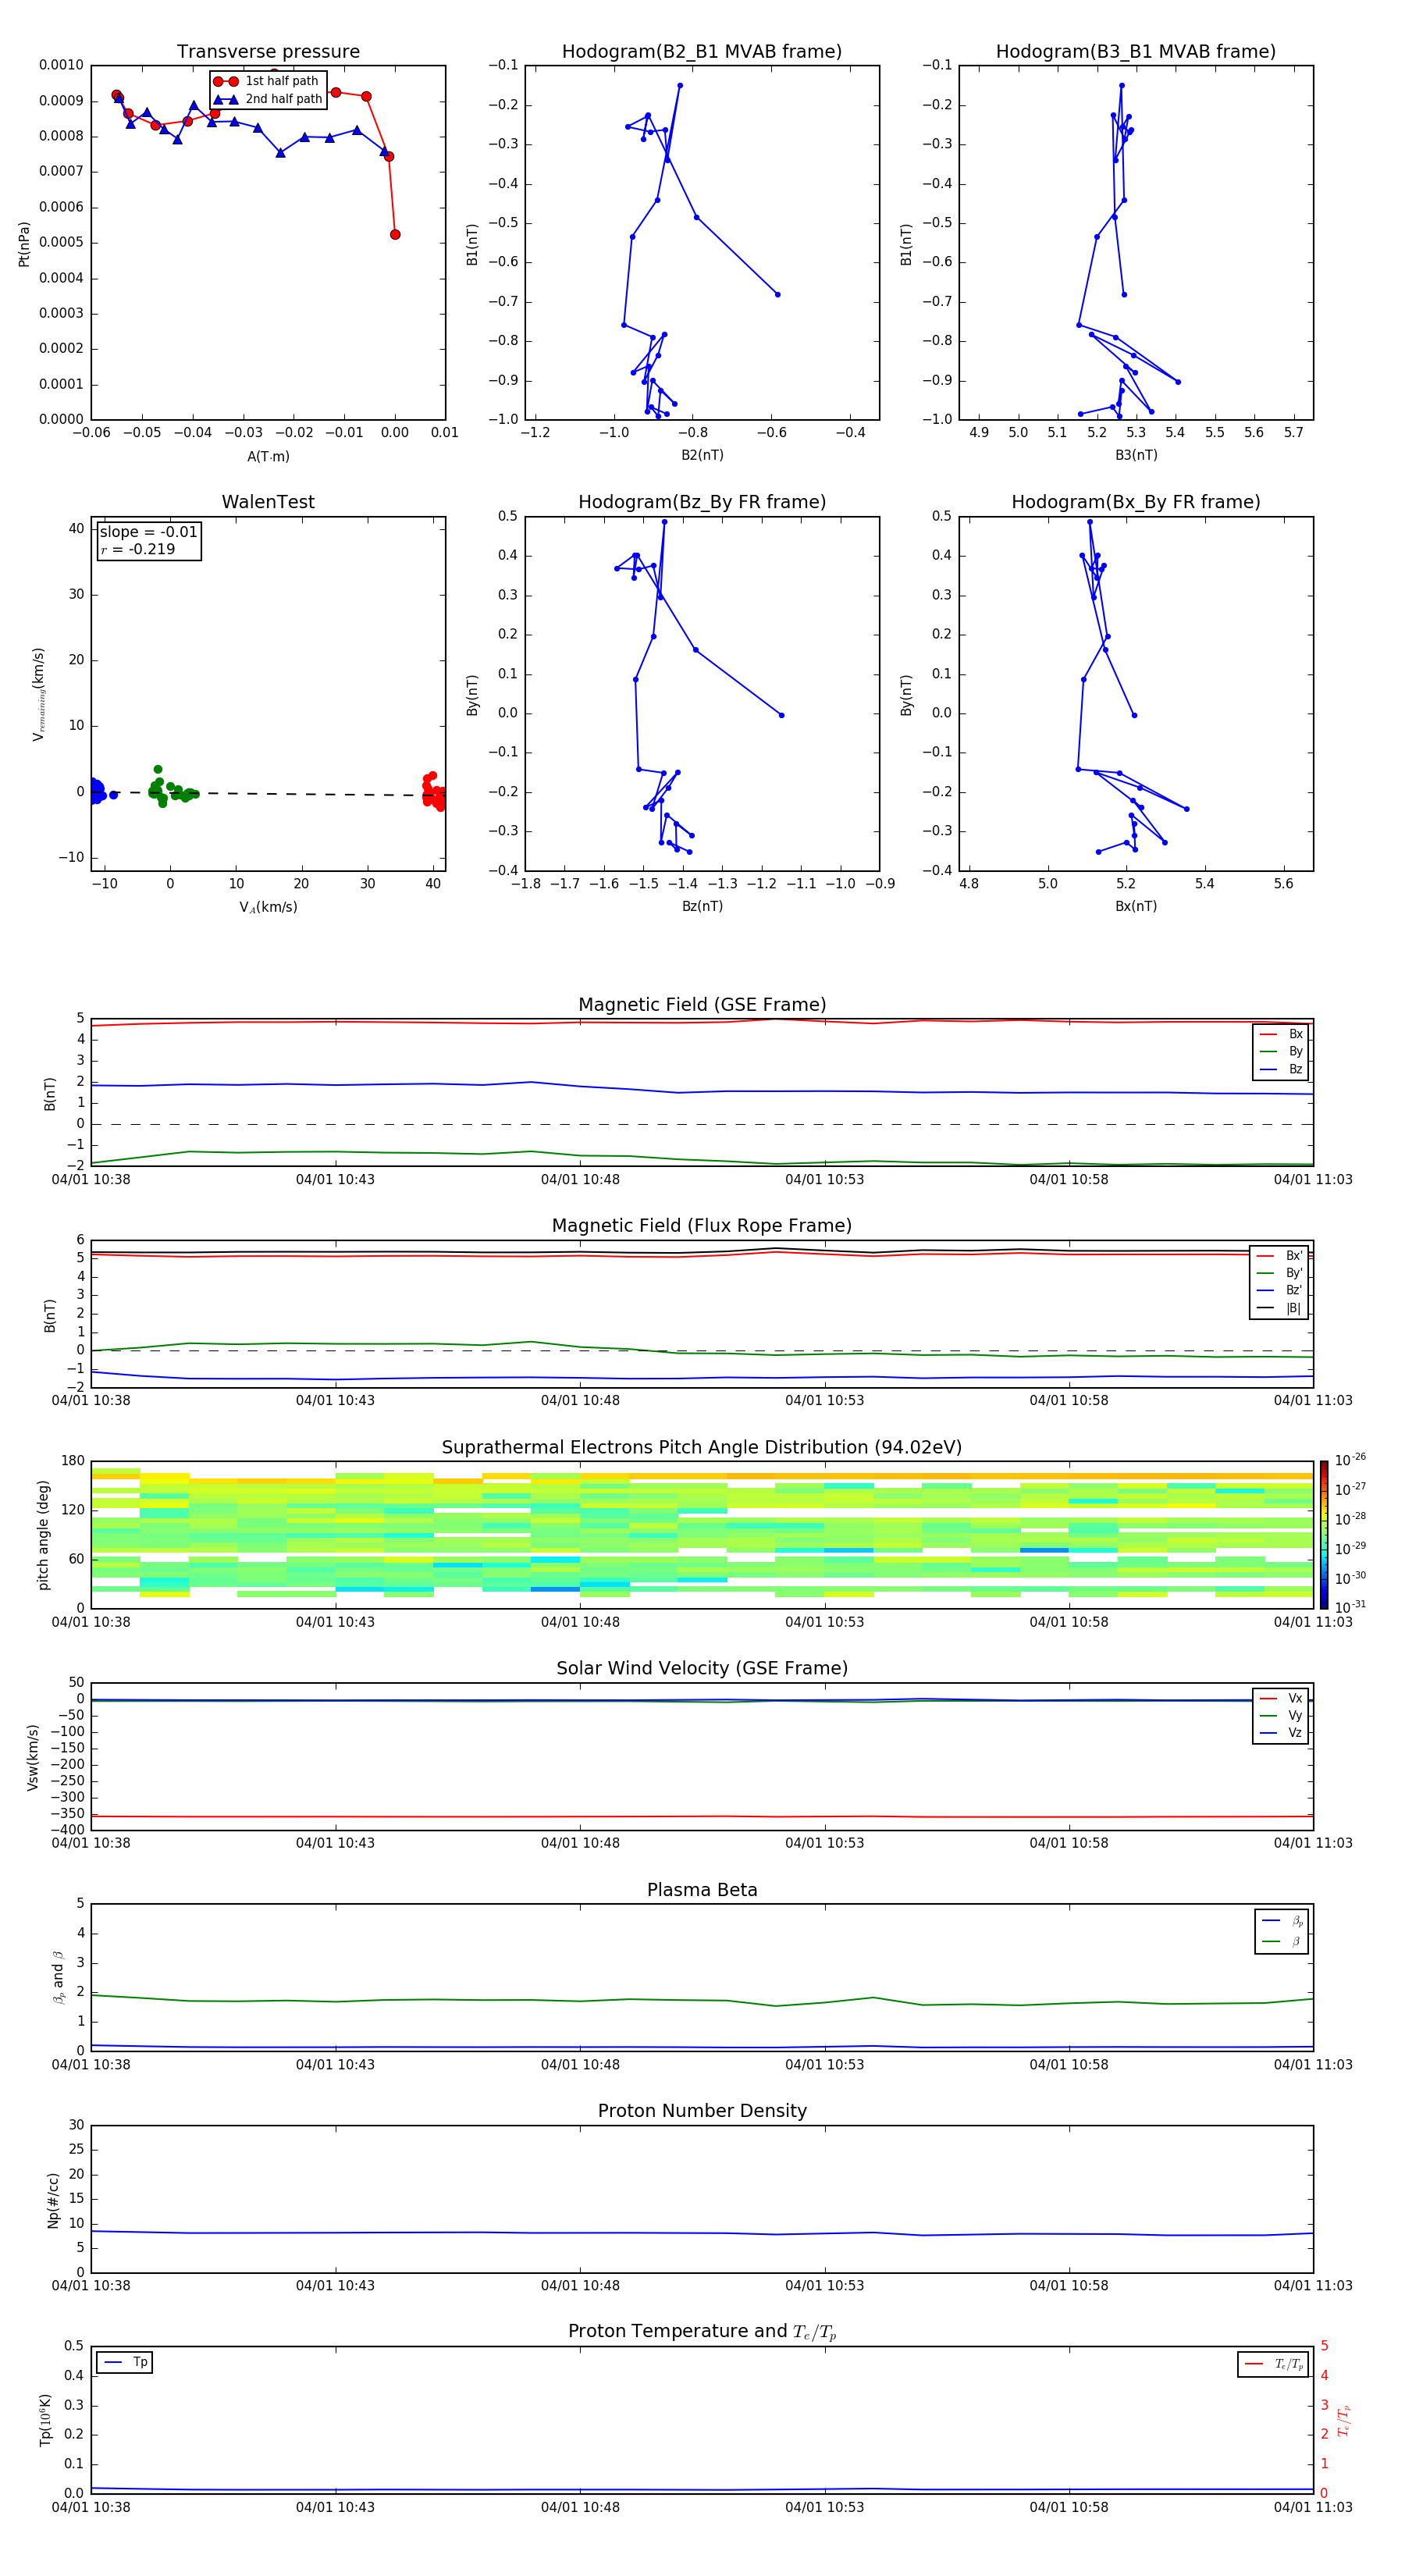Click the "Bx(nT)" x-axis label

click(1136, 907)
